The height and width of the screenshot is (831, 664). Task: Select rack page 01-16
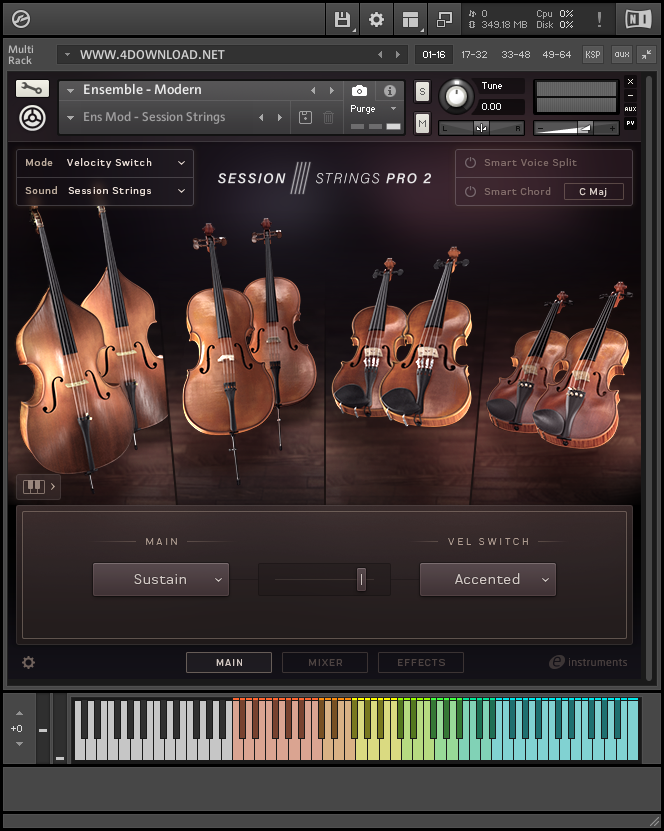coord(433,54)
